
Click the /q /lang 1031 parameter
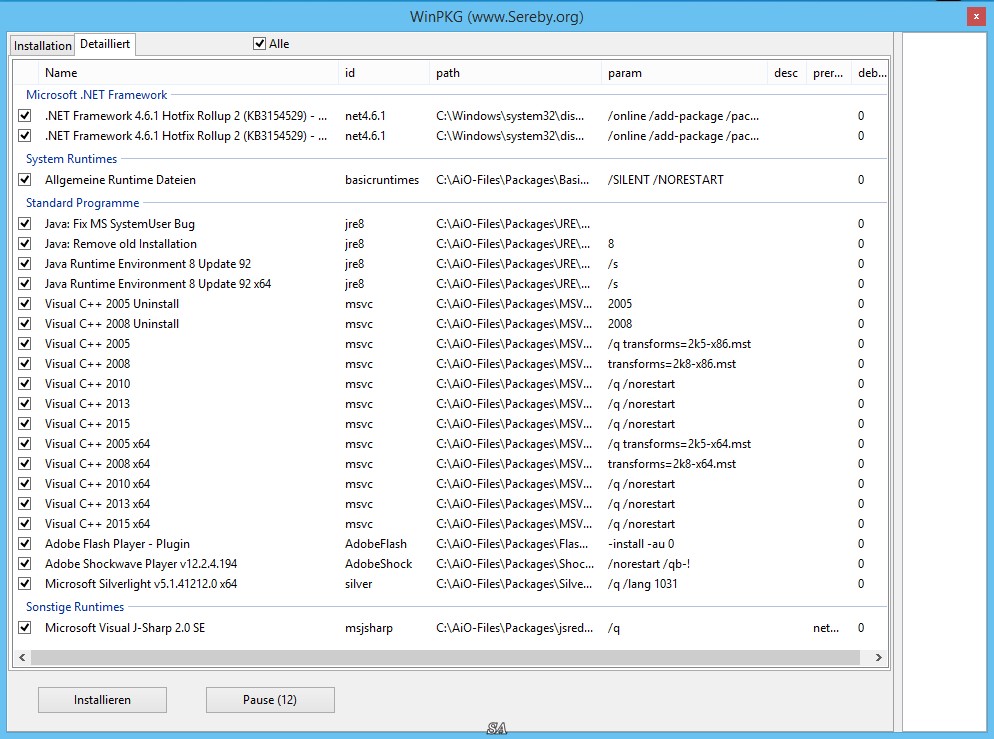click(x=643, y=584)
